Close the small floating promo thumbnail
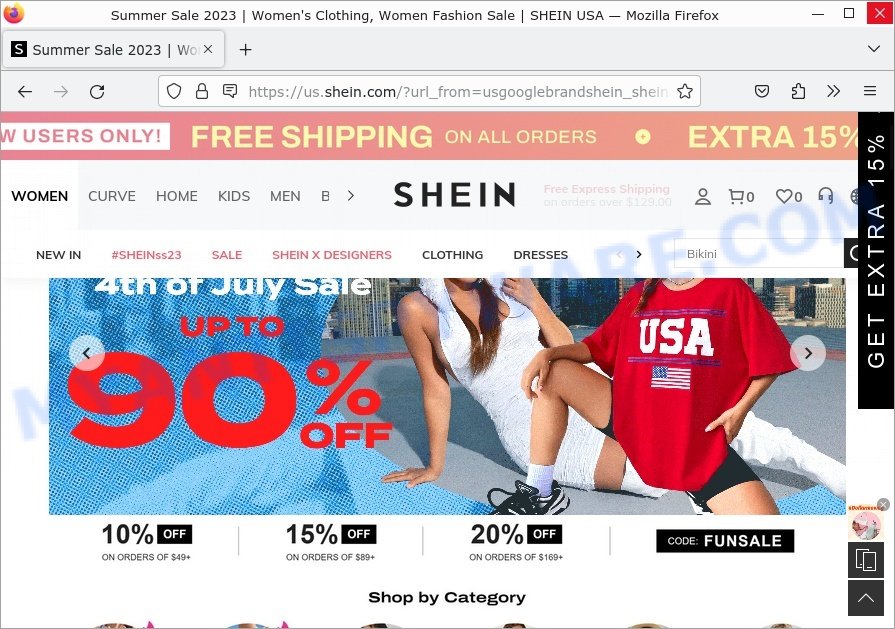The image size is (895, 629). 883,504
